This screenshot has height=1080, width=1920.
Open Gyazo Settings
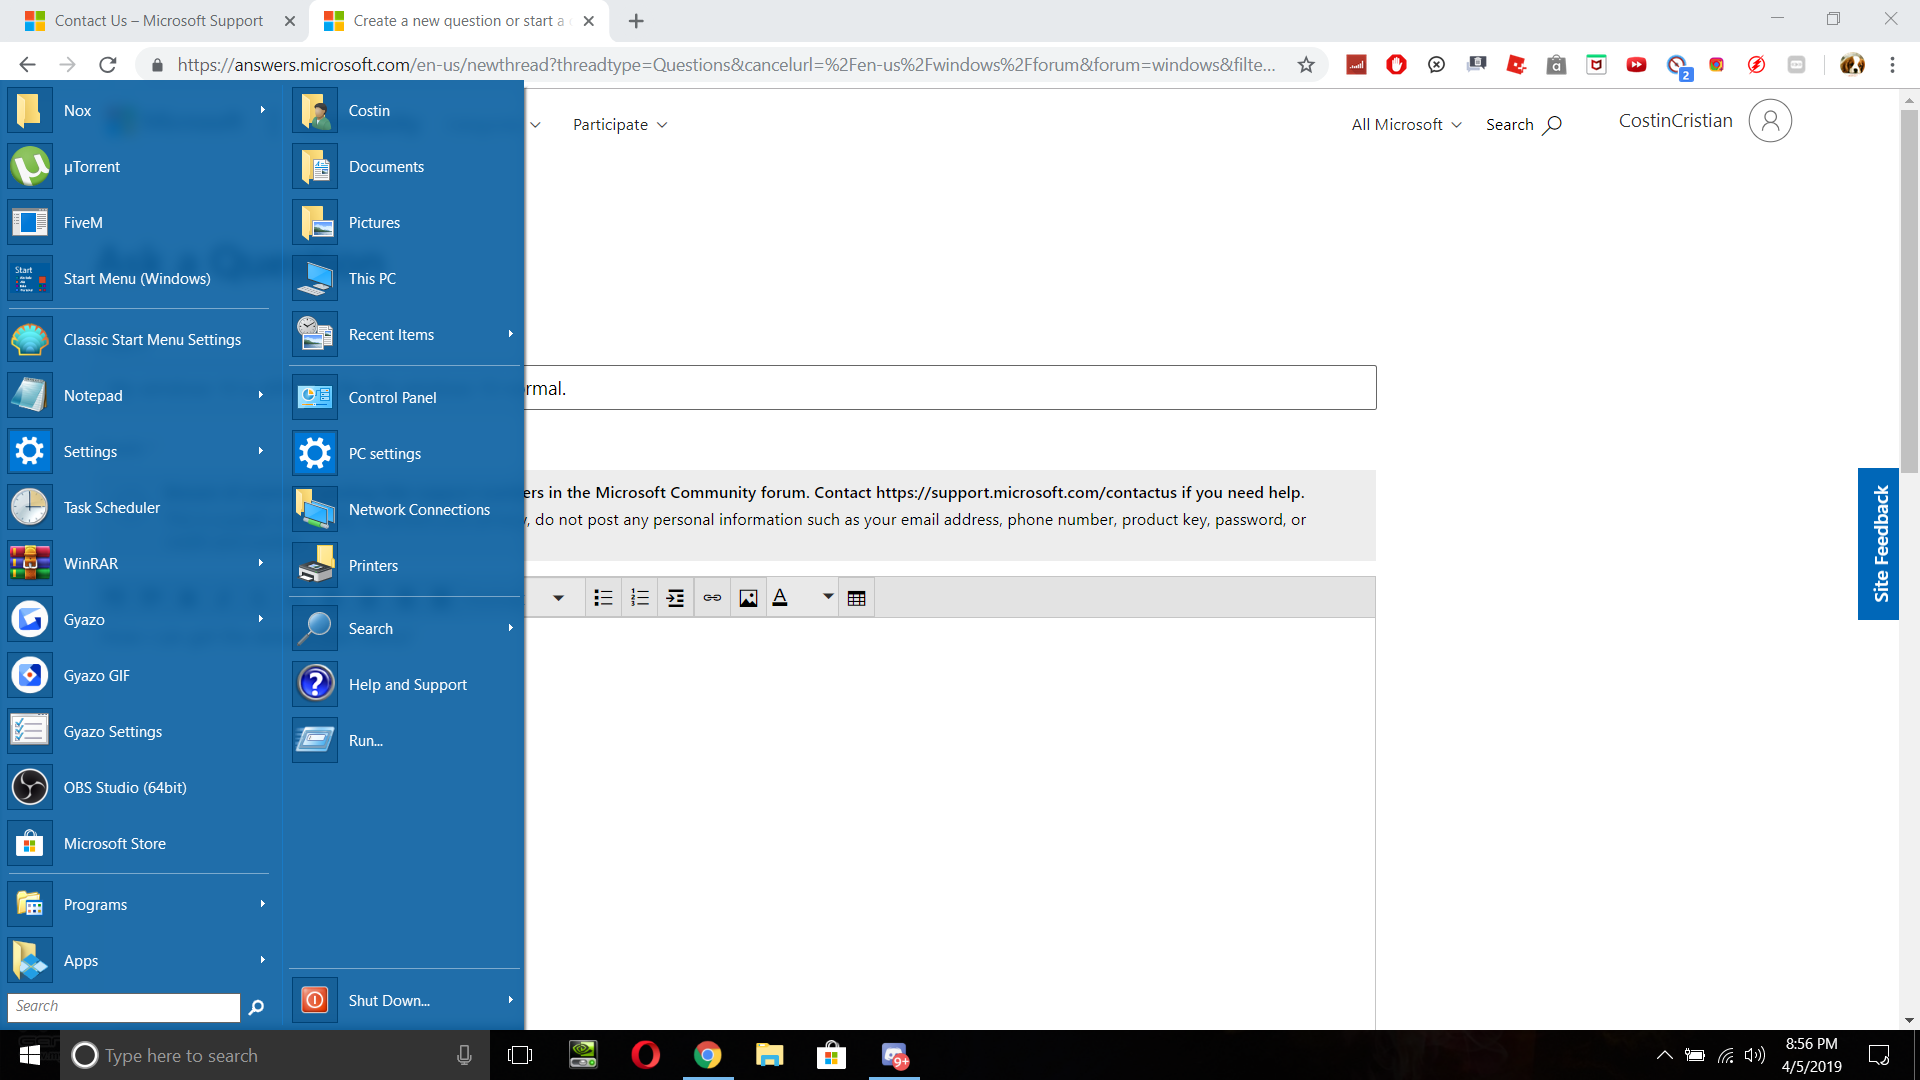(x=140, y=732)
